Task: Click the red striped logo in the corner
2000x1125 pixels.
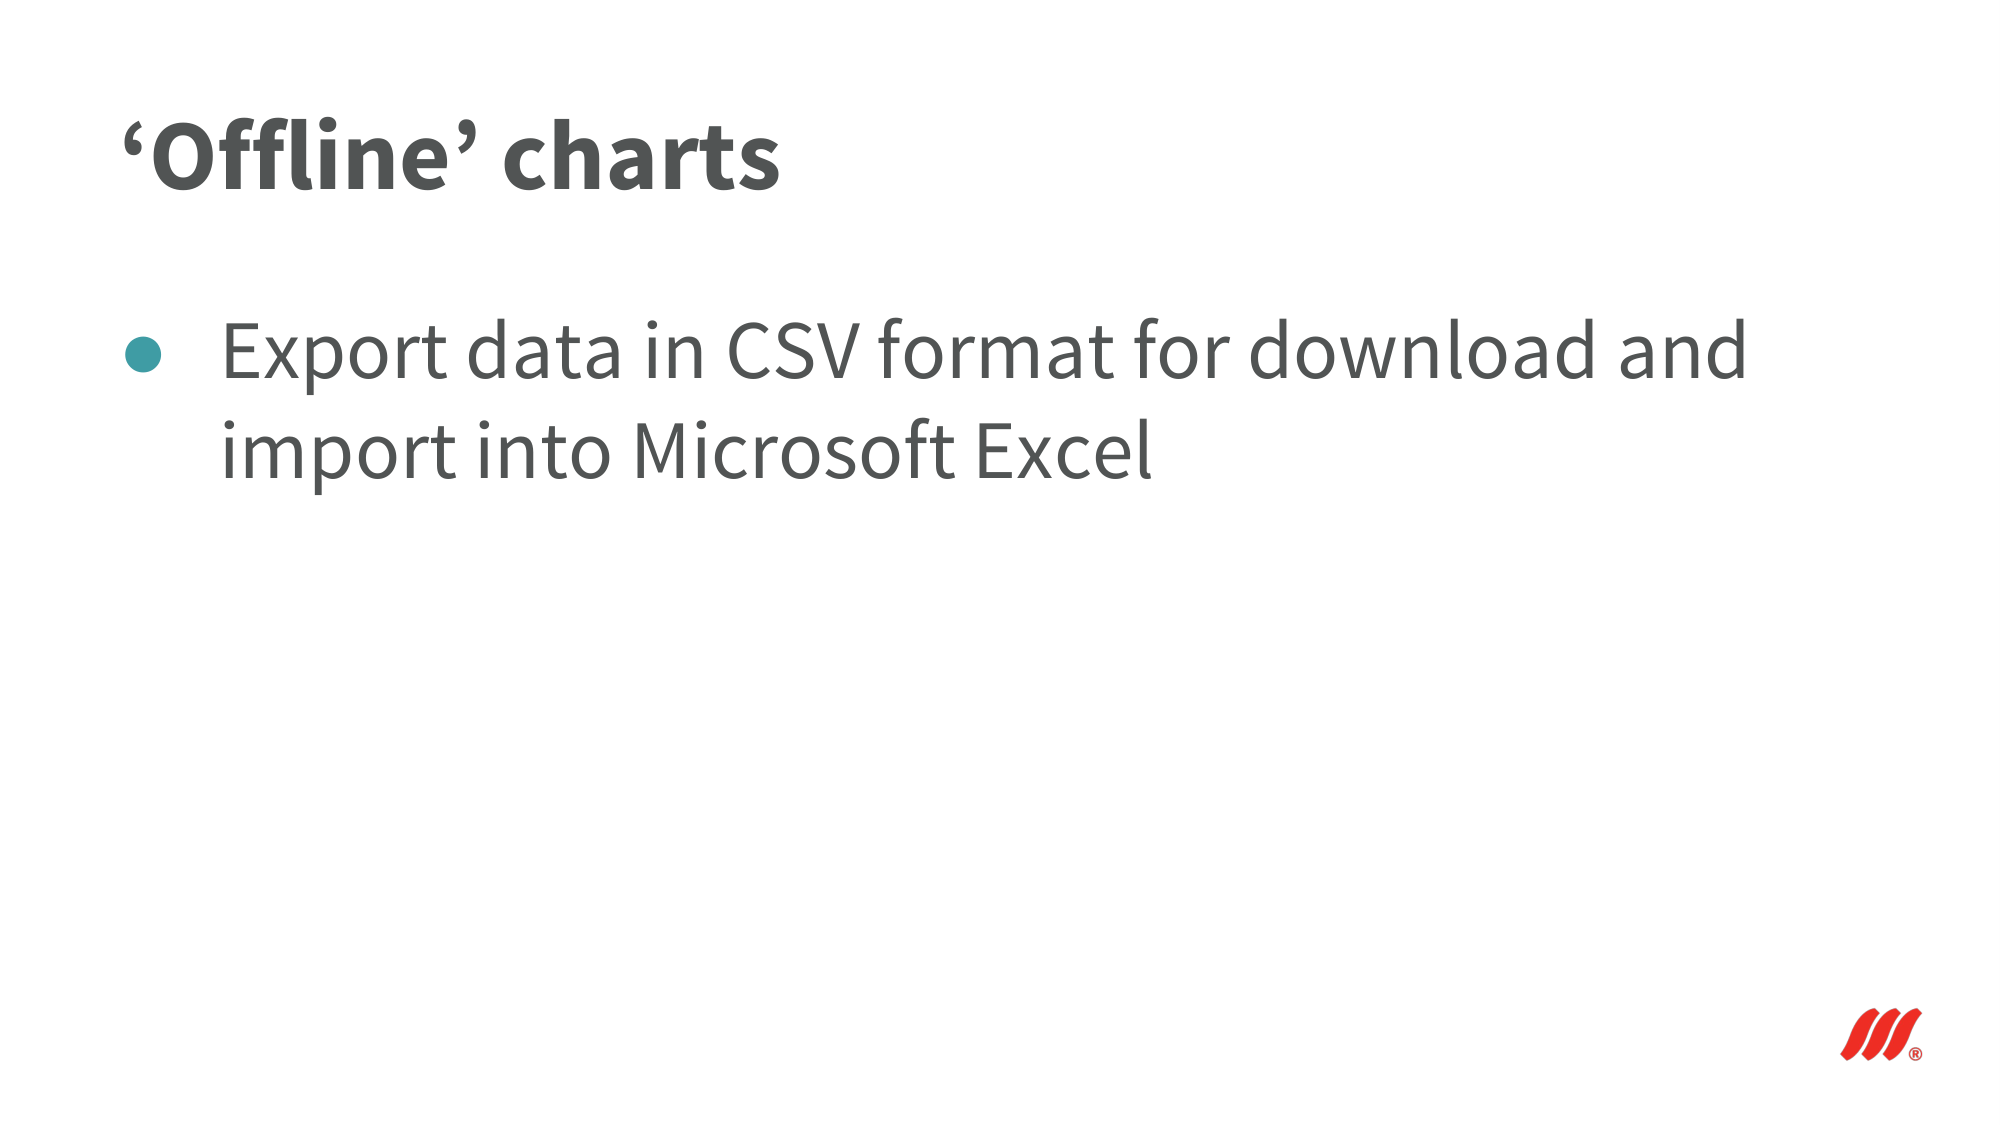Action: point(1879,1034)
